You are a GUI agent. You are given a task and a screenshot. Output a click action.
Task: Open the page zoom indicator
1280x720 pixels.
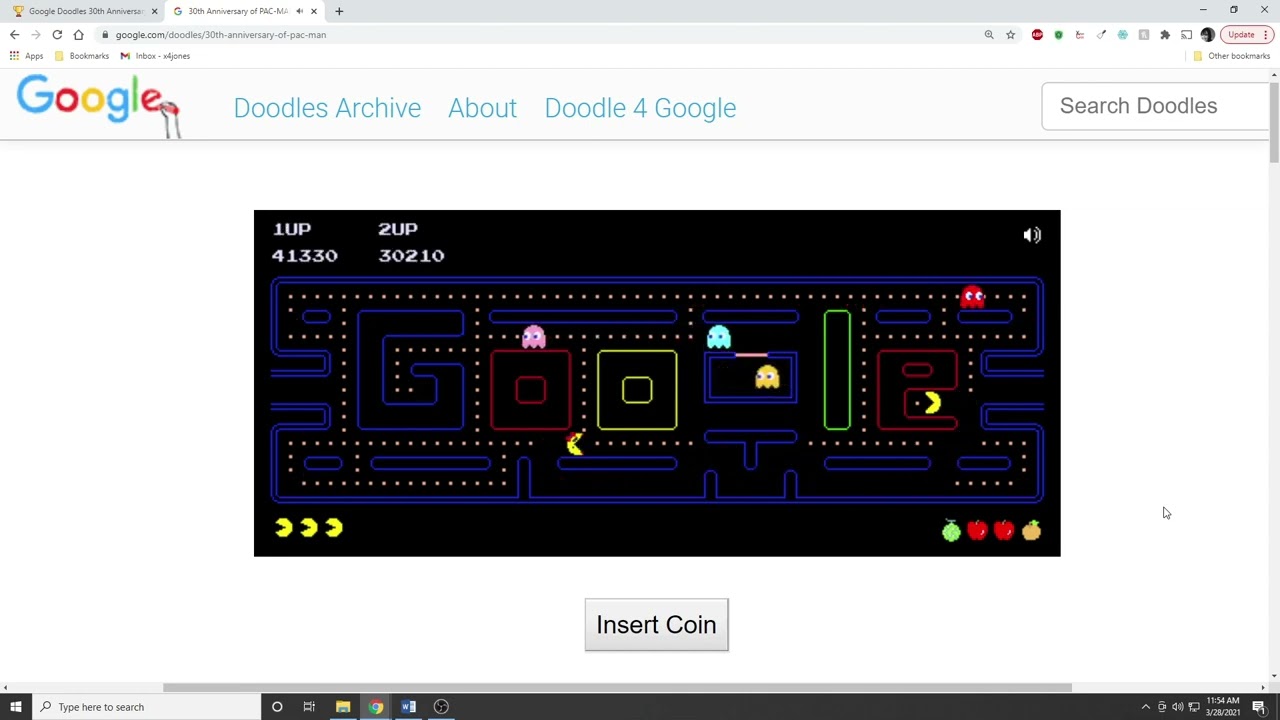(x=989, y=35)
